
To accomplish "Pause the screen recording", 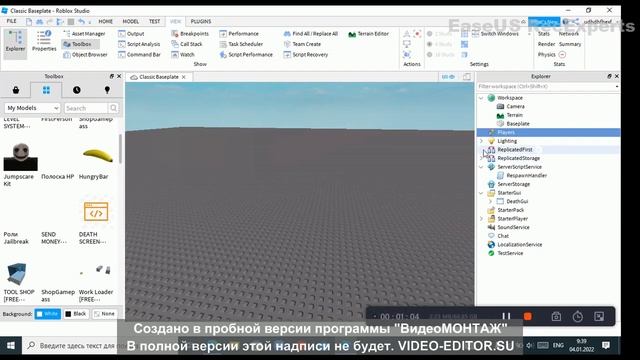I will tap(506, 316).
